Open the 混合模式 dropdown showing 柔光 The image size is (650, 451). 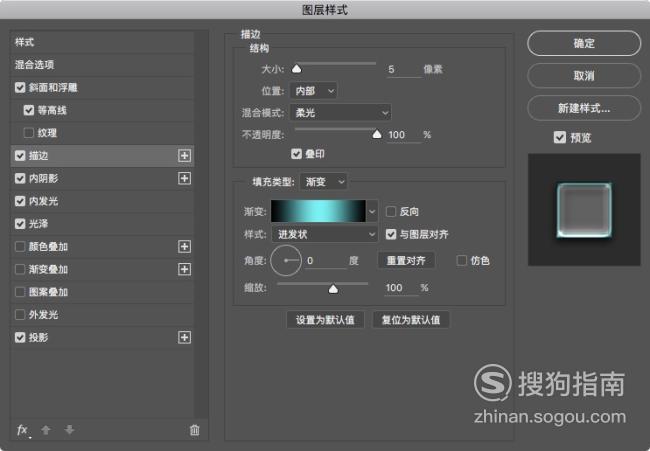tap(341, 113)
